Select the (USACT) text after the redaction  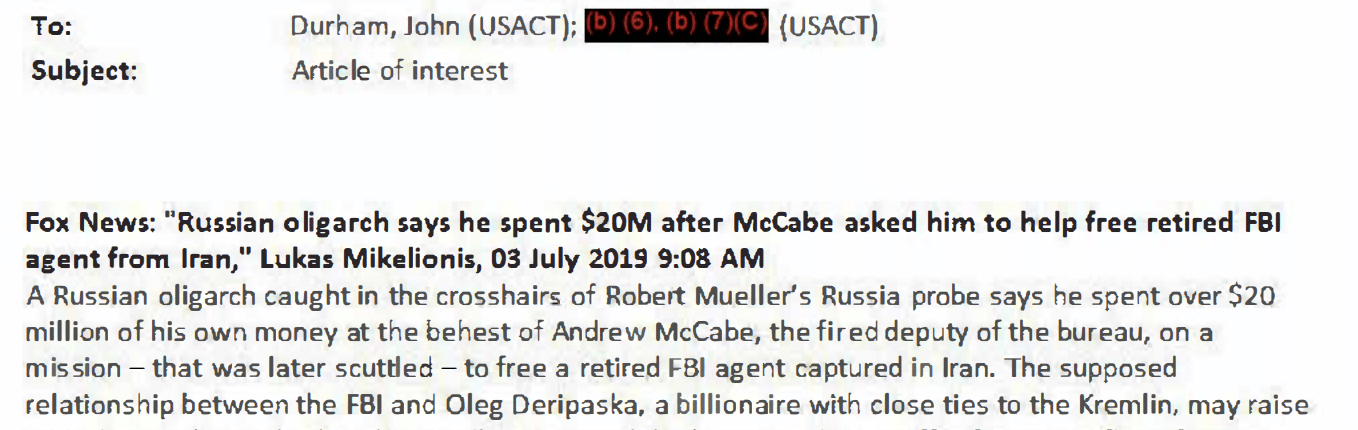tap(828, 28)
